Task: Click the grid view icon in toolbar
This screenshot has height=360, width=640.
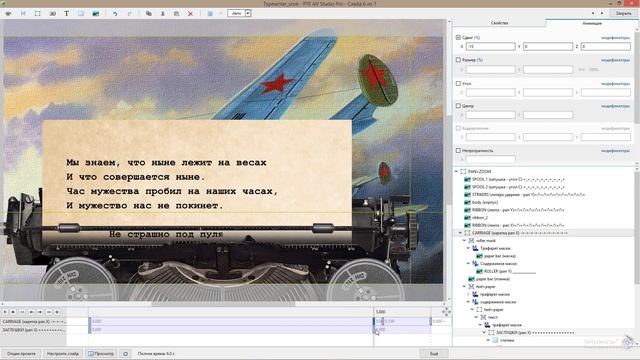Action: tap(210, 13)
